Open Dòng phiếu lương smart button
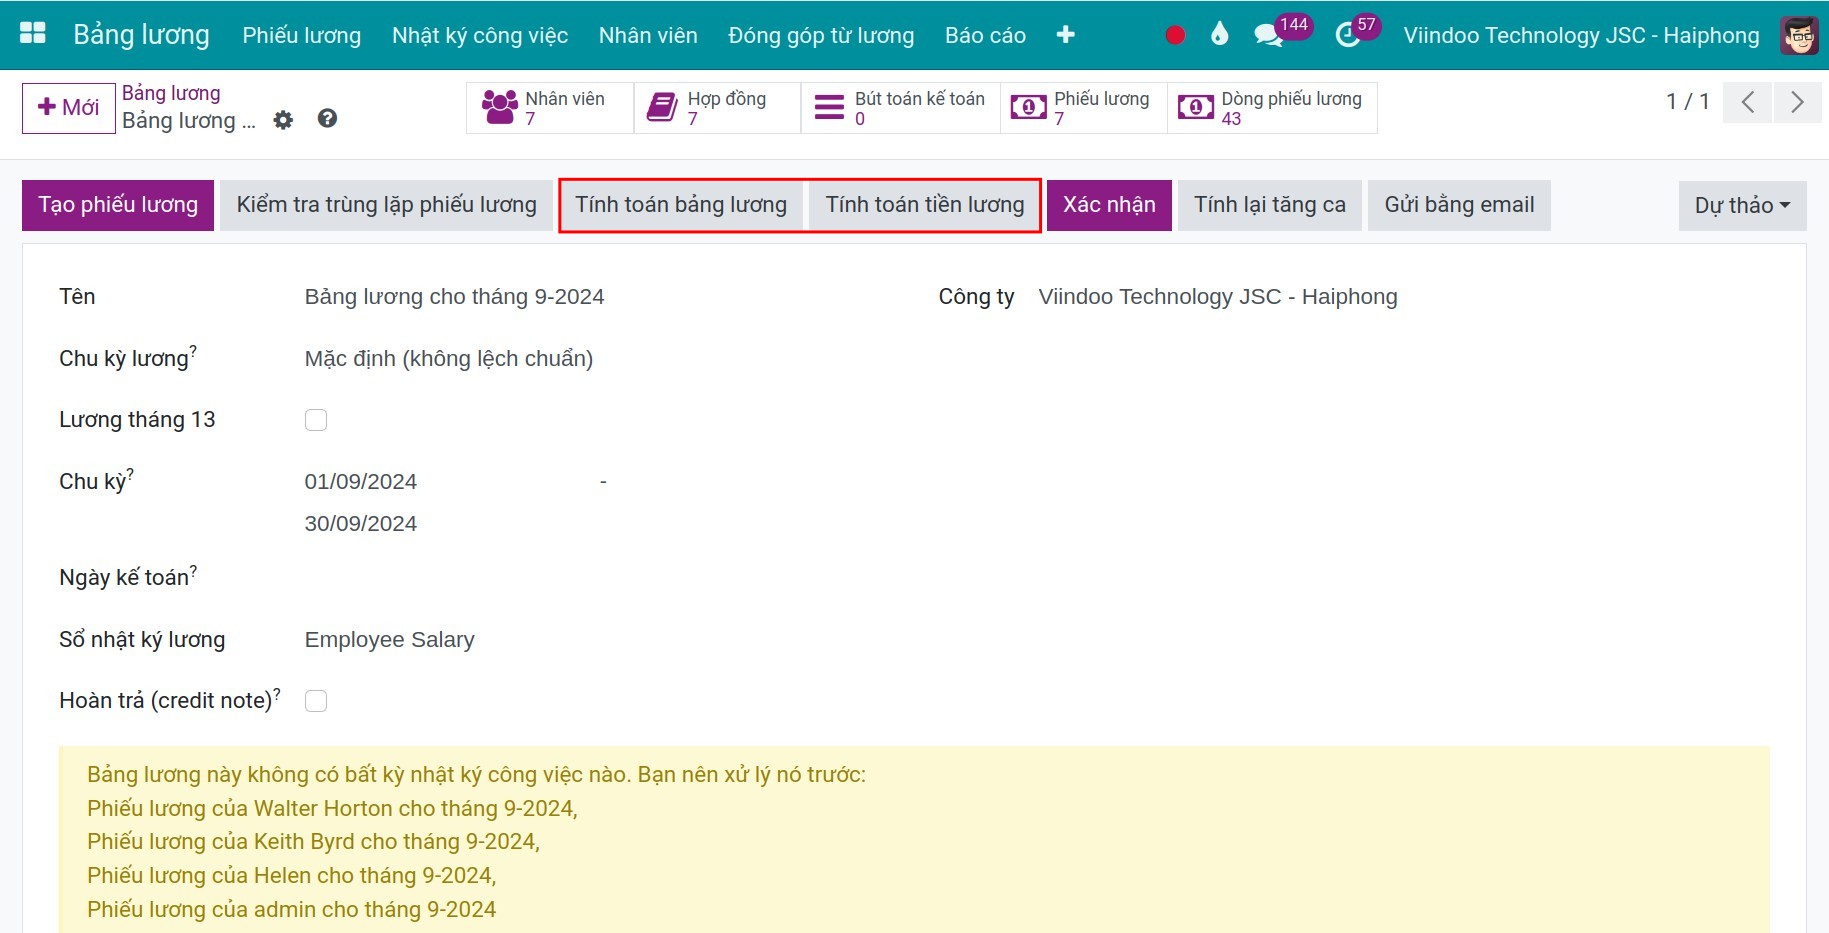This screenshot has width=1829, height=933. pyautogui.click(x=1272, y=108)
